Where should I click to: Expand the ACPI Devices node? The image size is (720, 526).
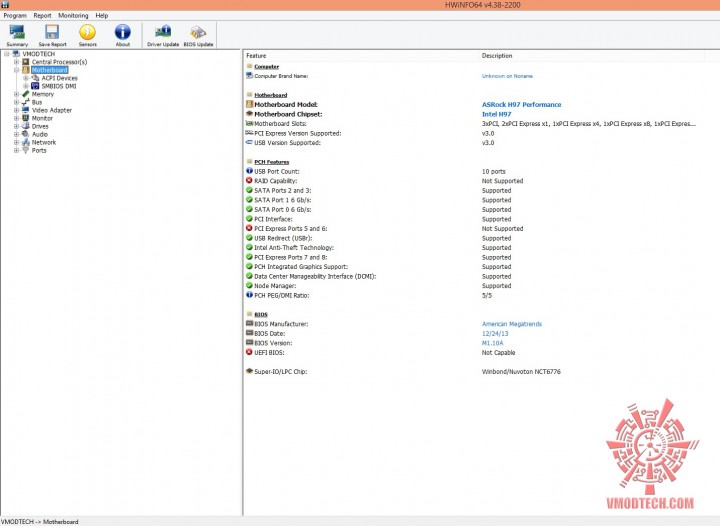coord(26,78)
